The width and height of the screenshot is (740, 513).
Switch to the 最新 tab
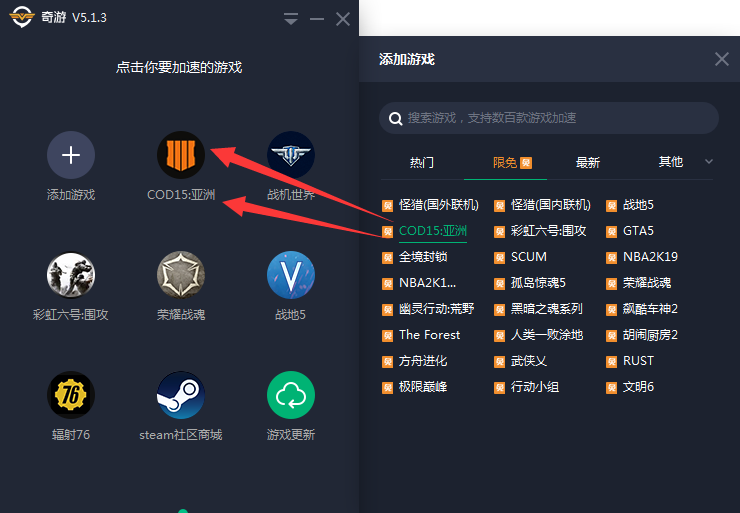click(x=588, y=162)
